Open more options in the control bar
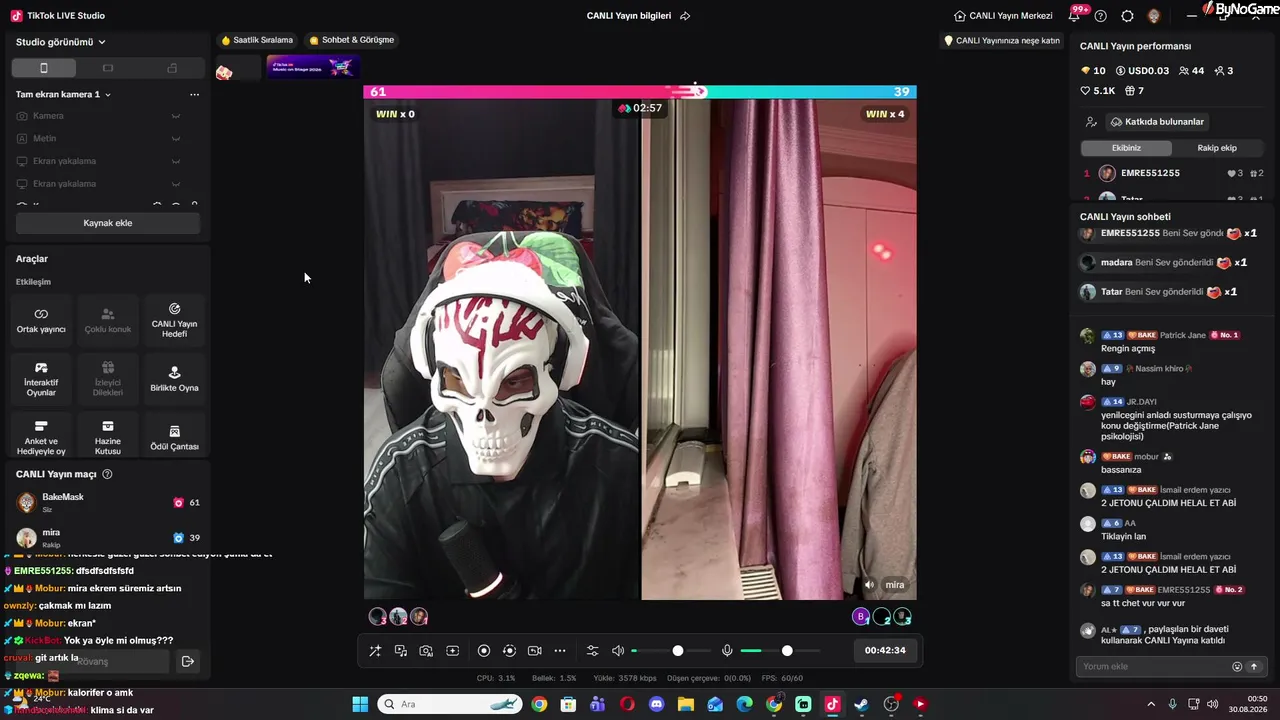 [x=560, y=651]
